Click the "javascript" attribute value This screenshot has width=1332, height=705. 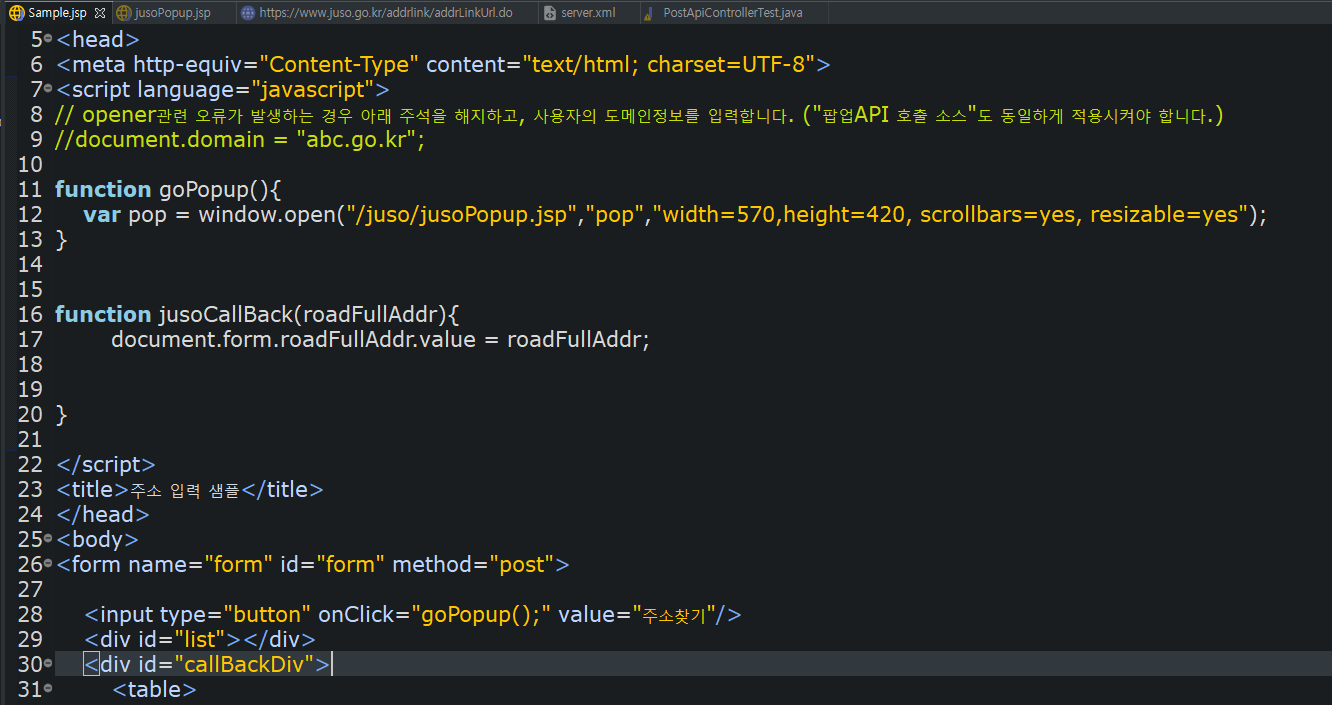click(x=313, y=90)
